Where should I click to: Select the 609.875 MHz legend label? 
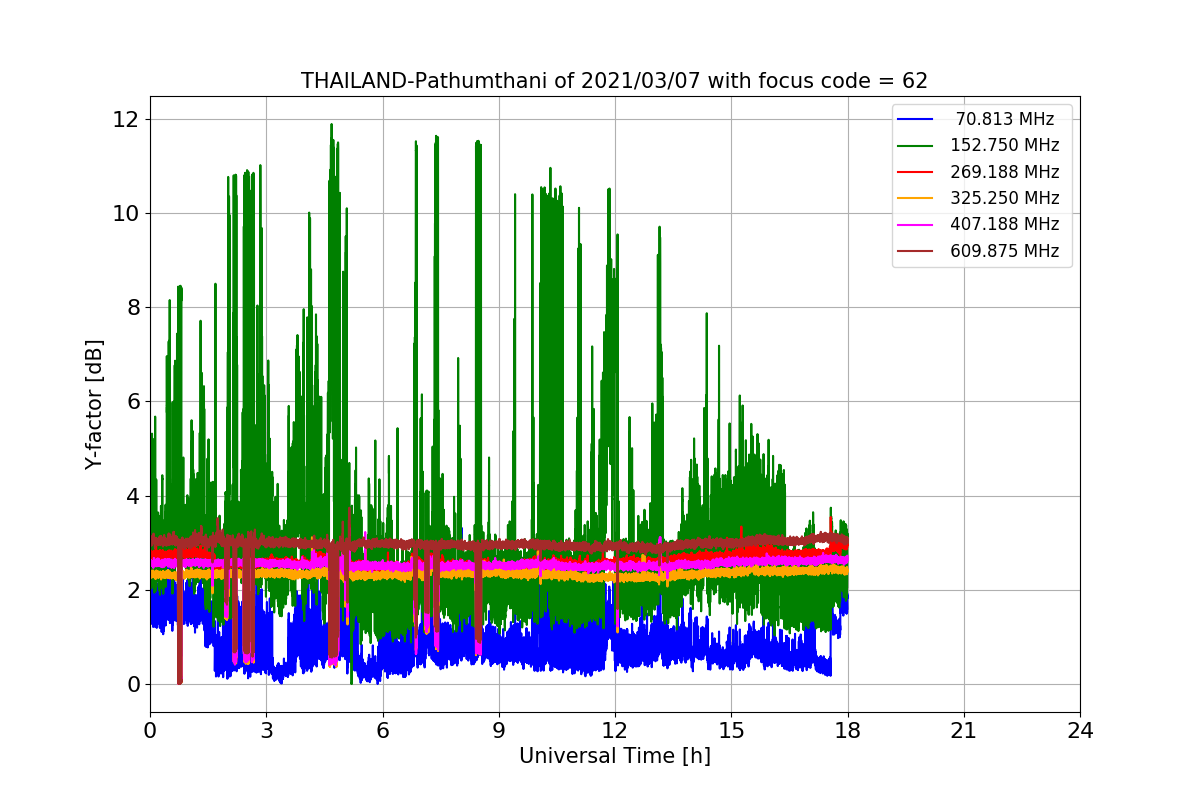pyautogui.click(x=1005, y=251)
